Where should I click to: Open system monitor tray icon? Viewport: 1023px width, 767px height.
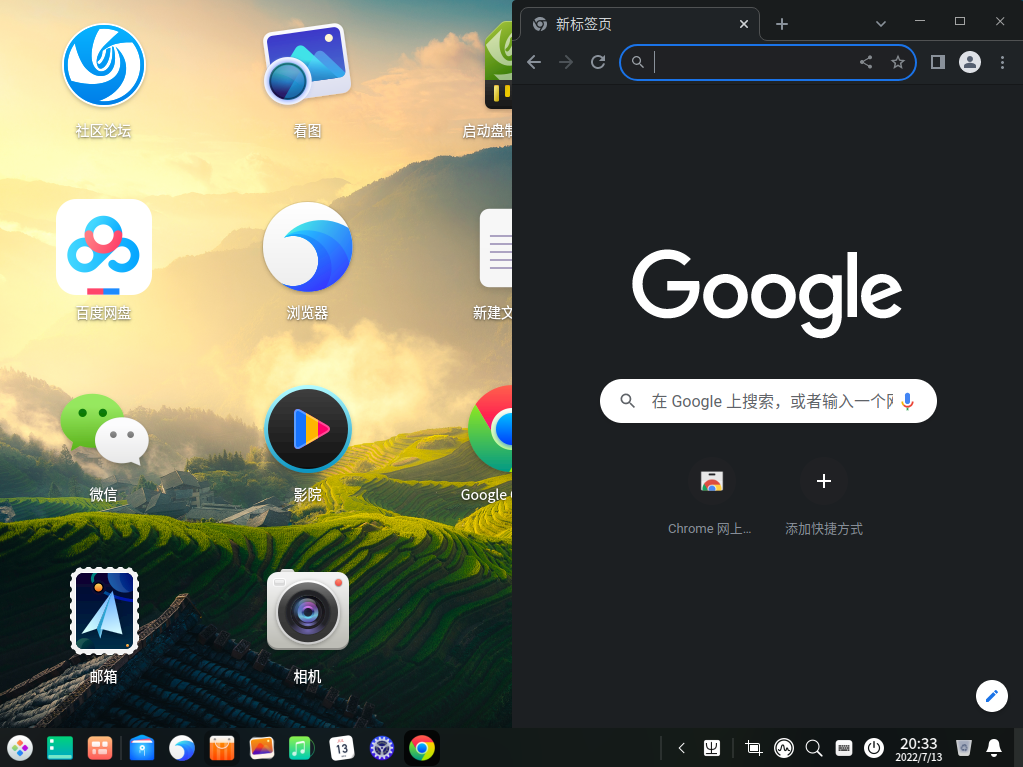[784, 748]
